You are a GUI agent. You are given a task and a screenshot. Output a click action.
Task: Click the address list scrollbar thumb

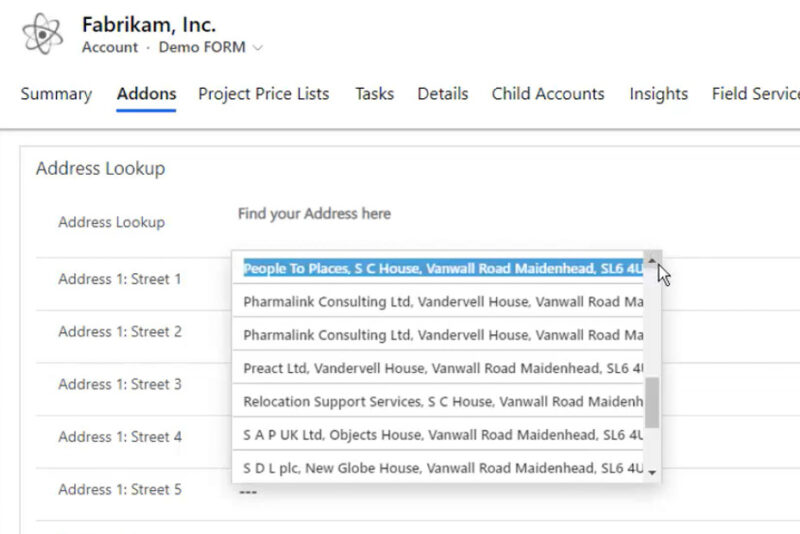point(652,402)
